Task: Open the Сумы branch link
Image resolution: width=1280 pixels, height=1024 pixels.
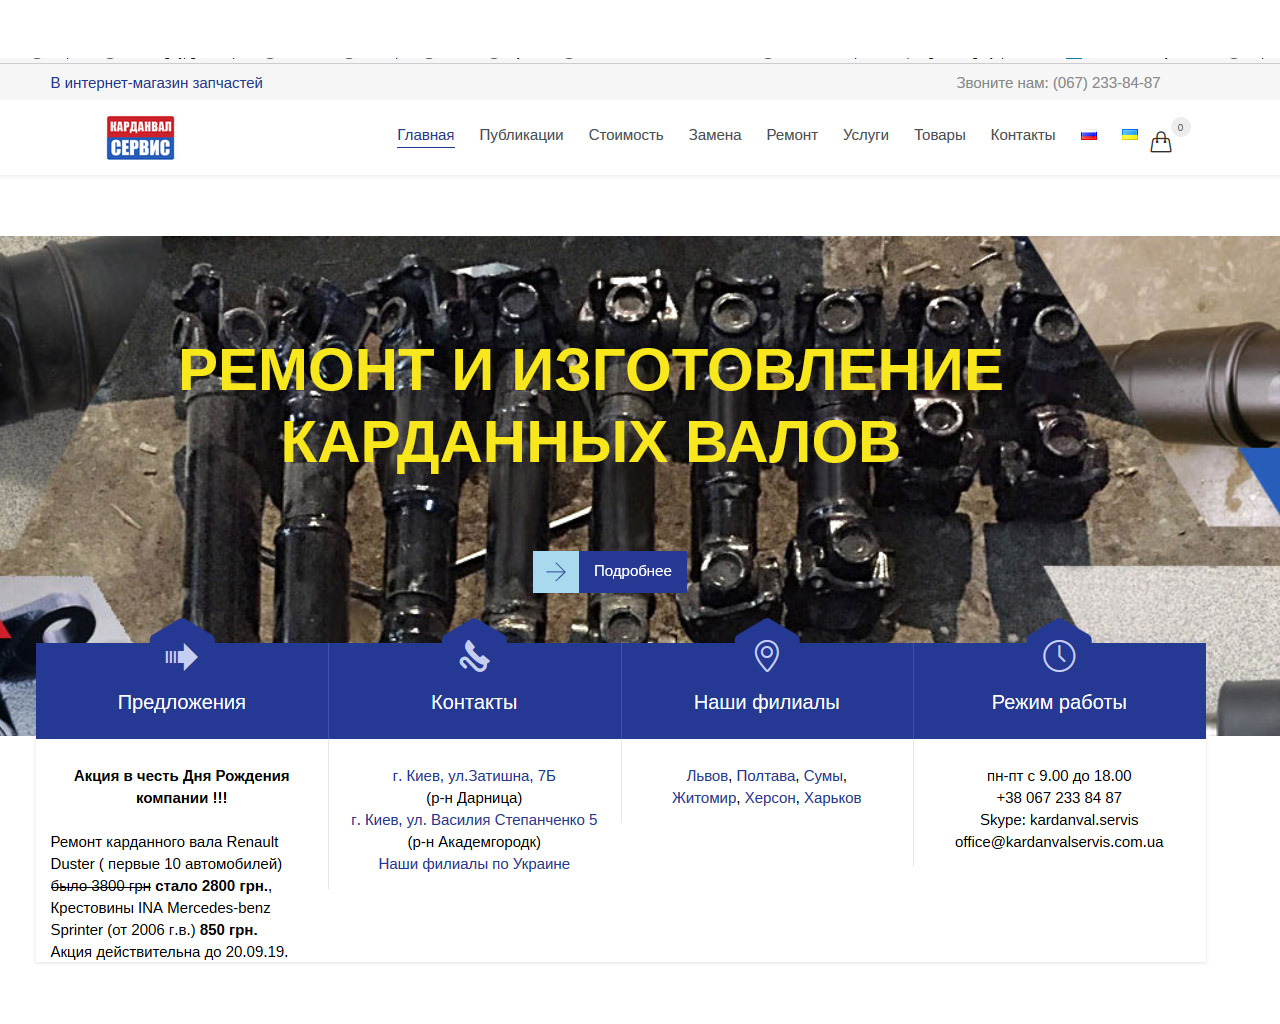Action: click(x=823, y=776)
